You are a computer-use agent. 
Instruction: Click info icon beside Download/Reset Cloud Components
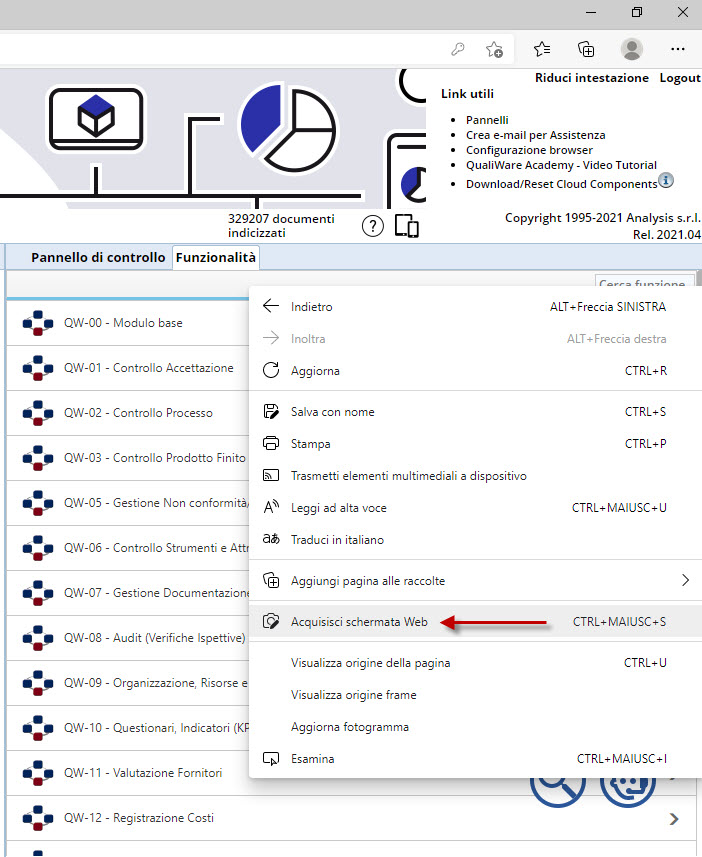666,181
